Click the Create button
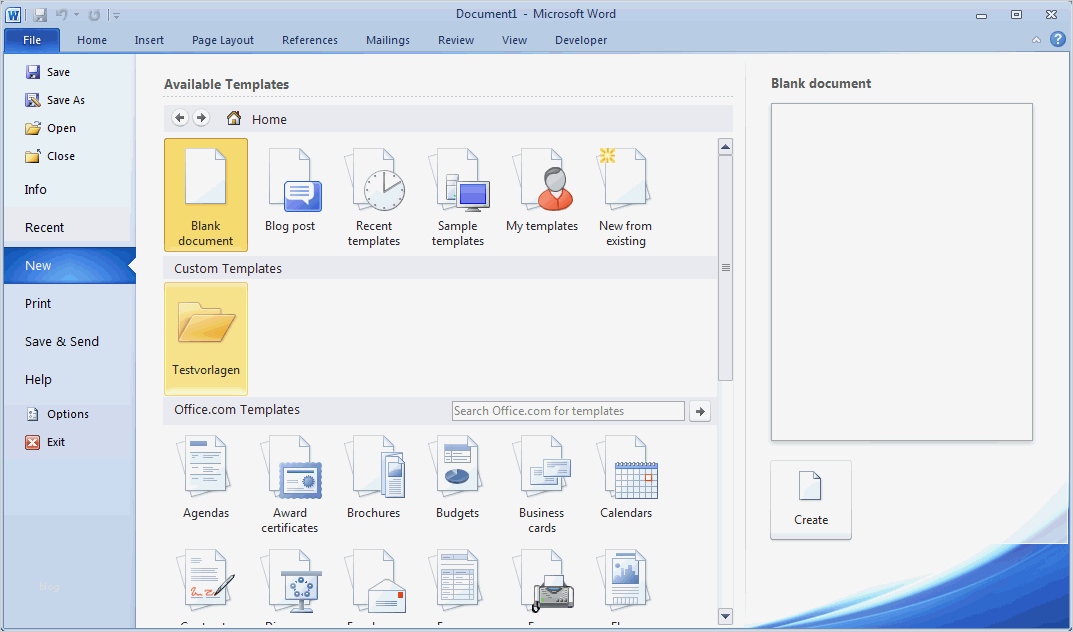This screenshot has width=1073, height=632. tap(811, 500)
